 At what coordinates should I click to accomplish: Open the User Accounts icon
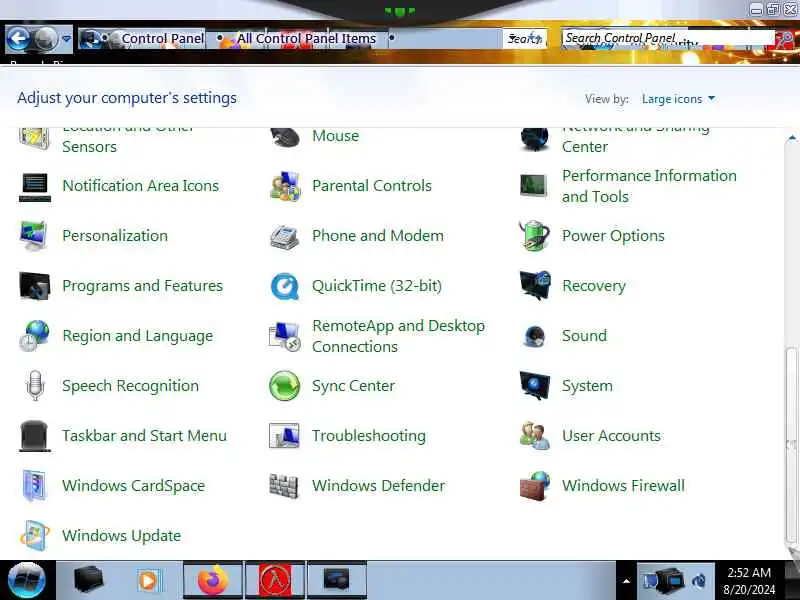535,436
